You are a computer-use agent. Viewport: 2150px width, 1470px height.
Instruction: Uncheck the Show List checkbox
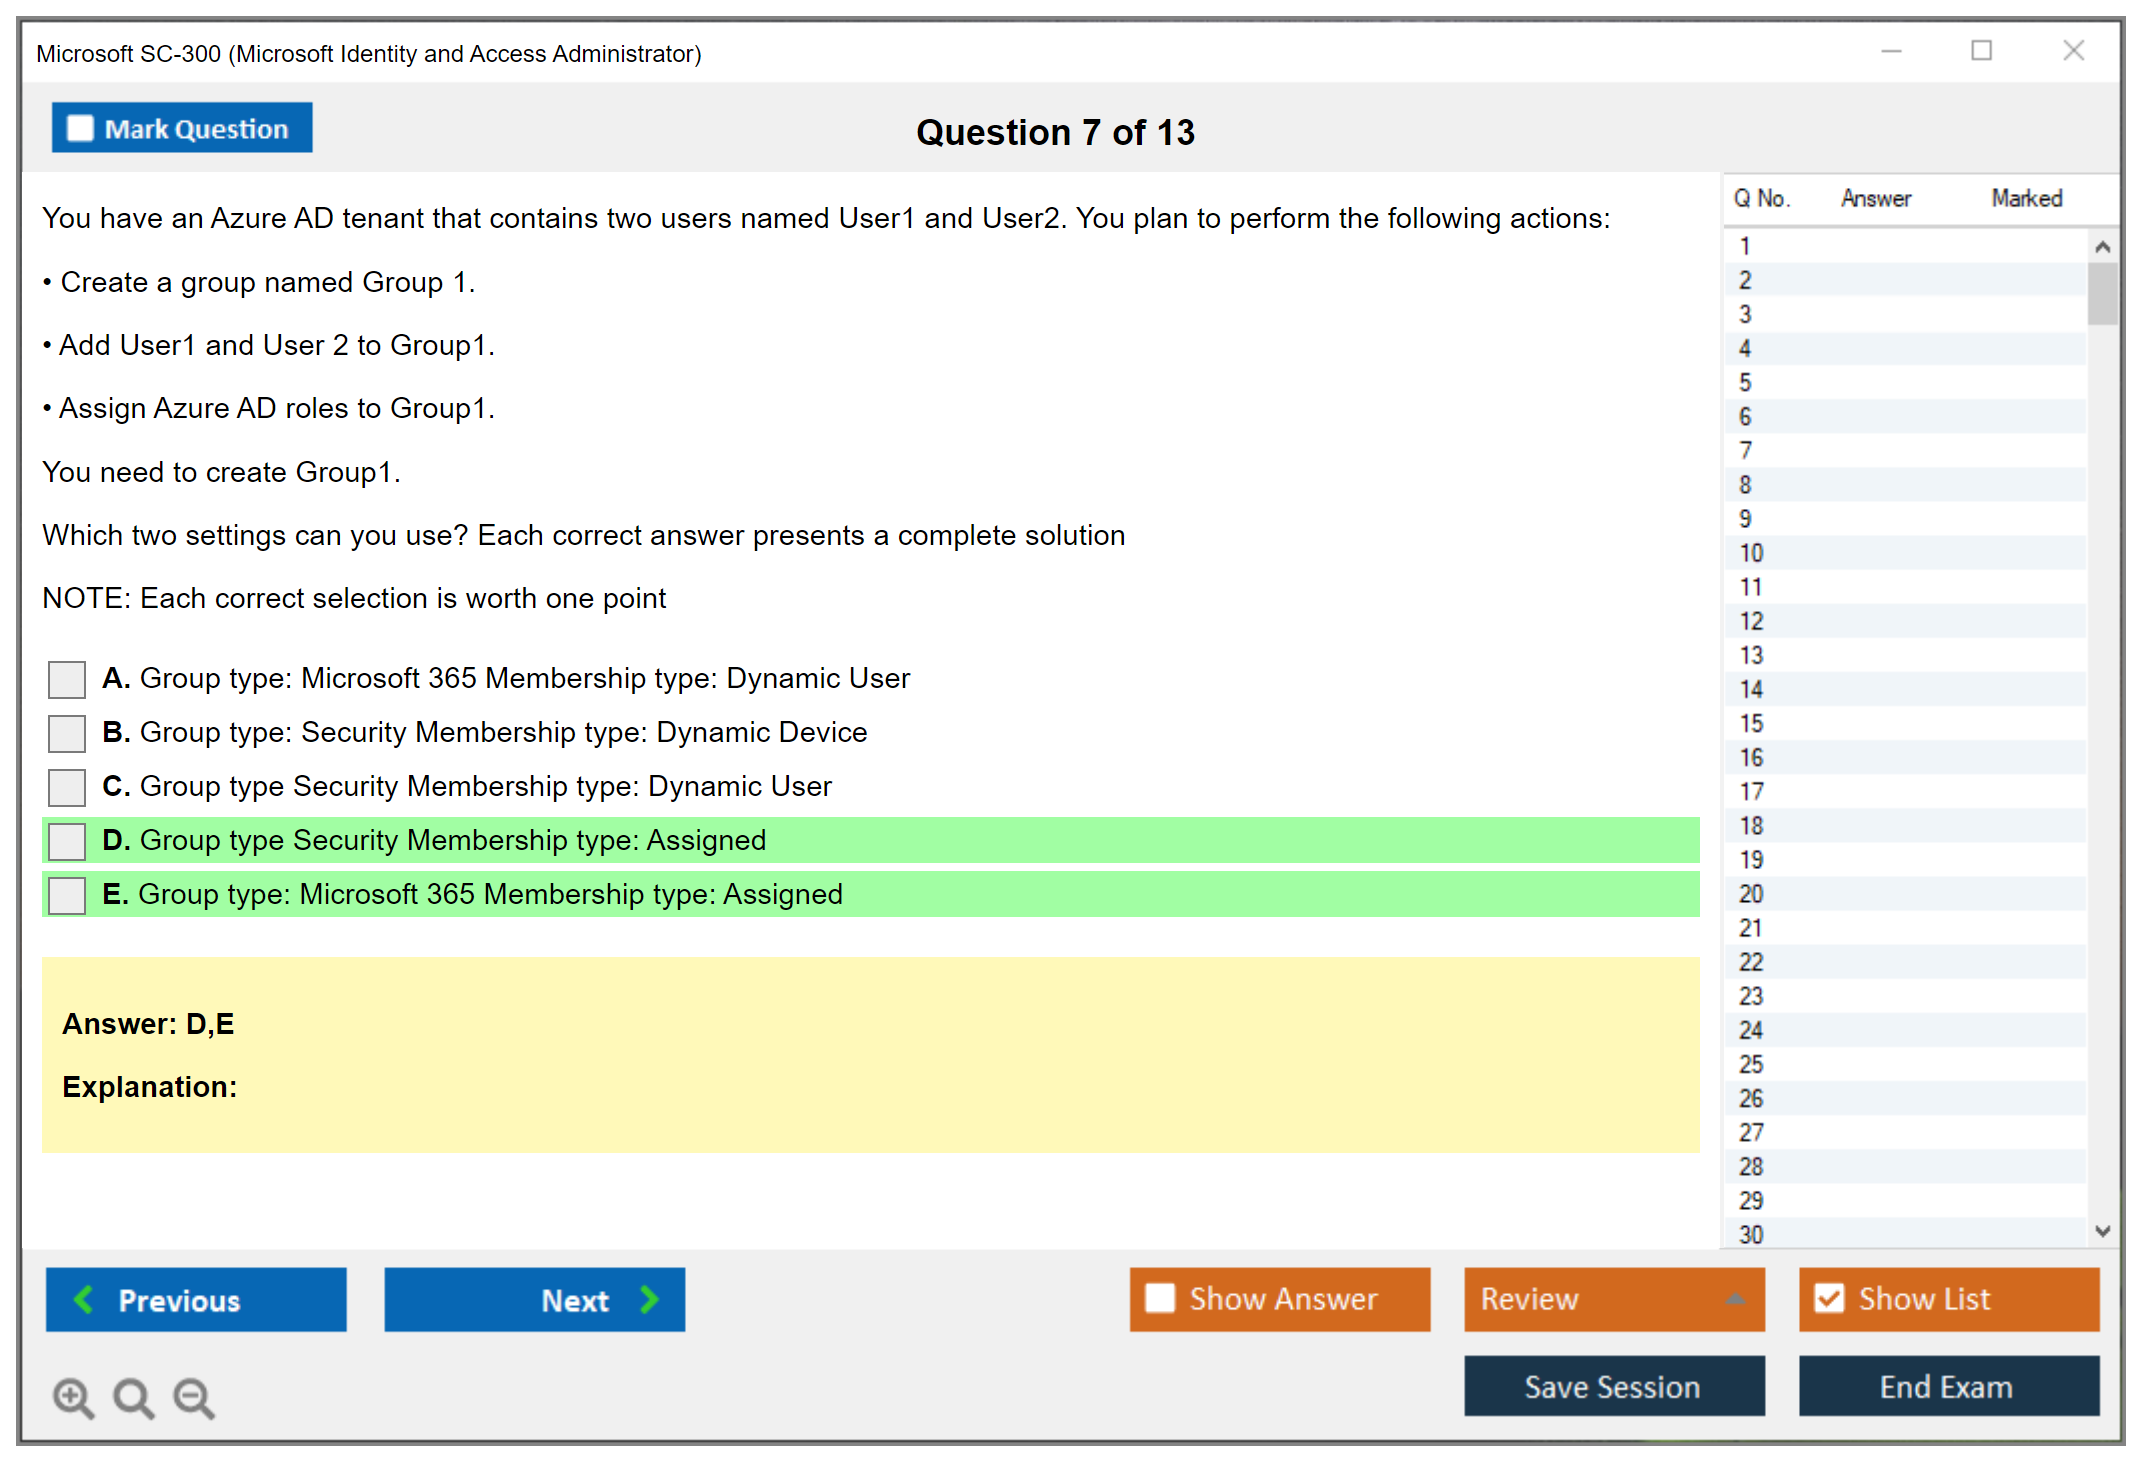[x=1829, y=1298]
